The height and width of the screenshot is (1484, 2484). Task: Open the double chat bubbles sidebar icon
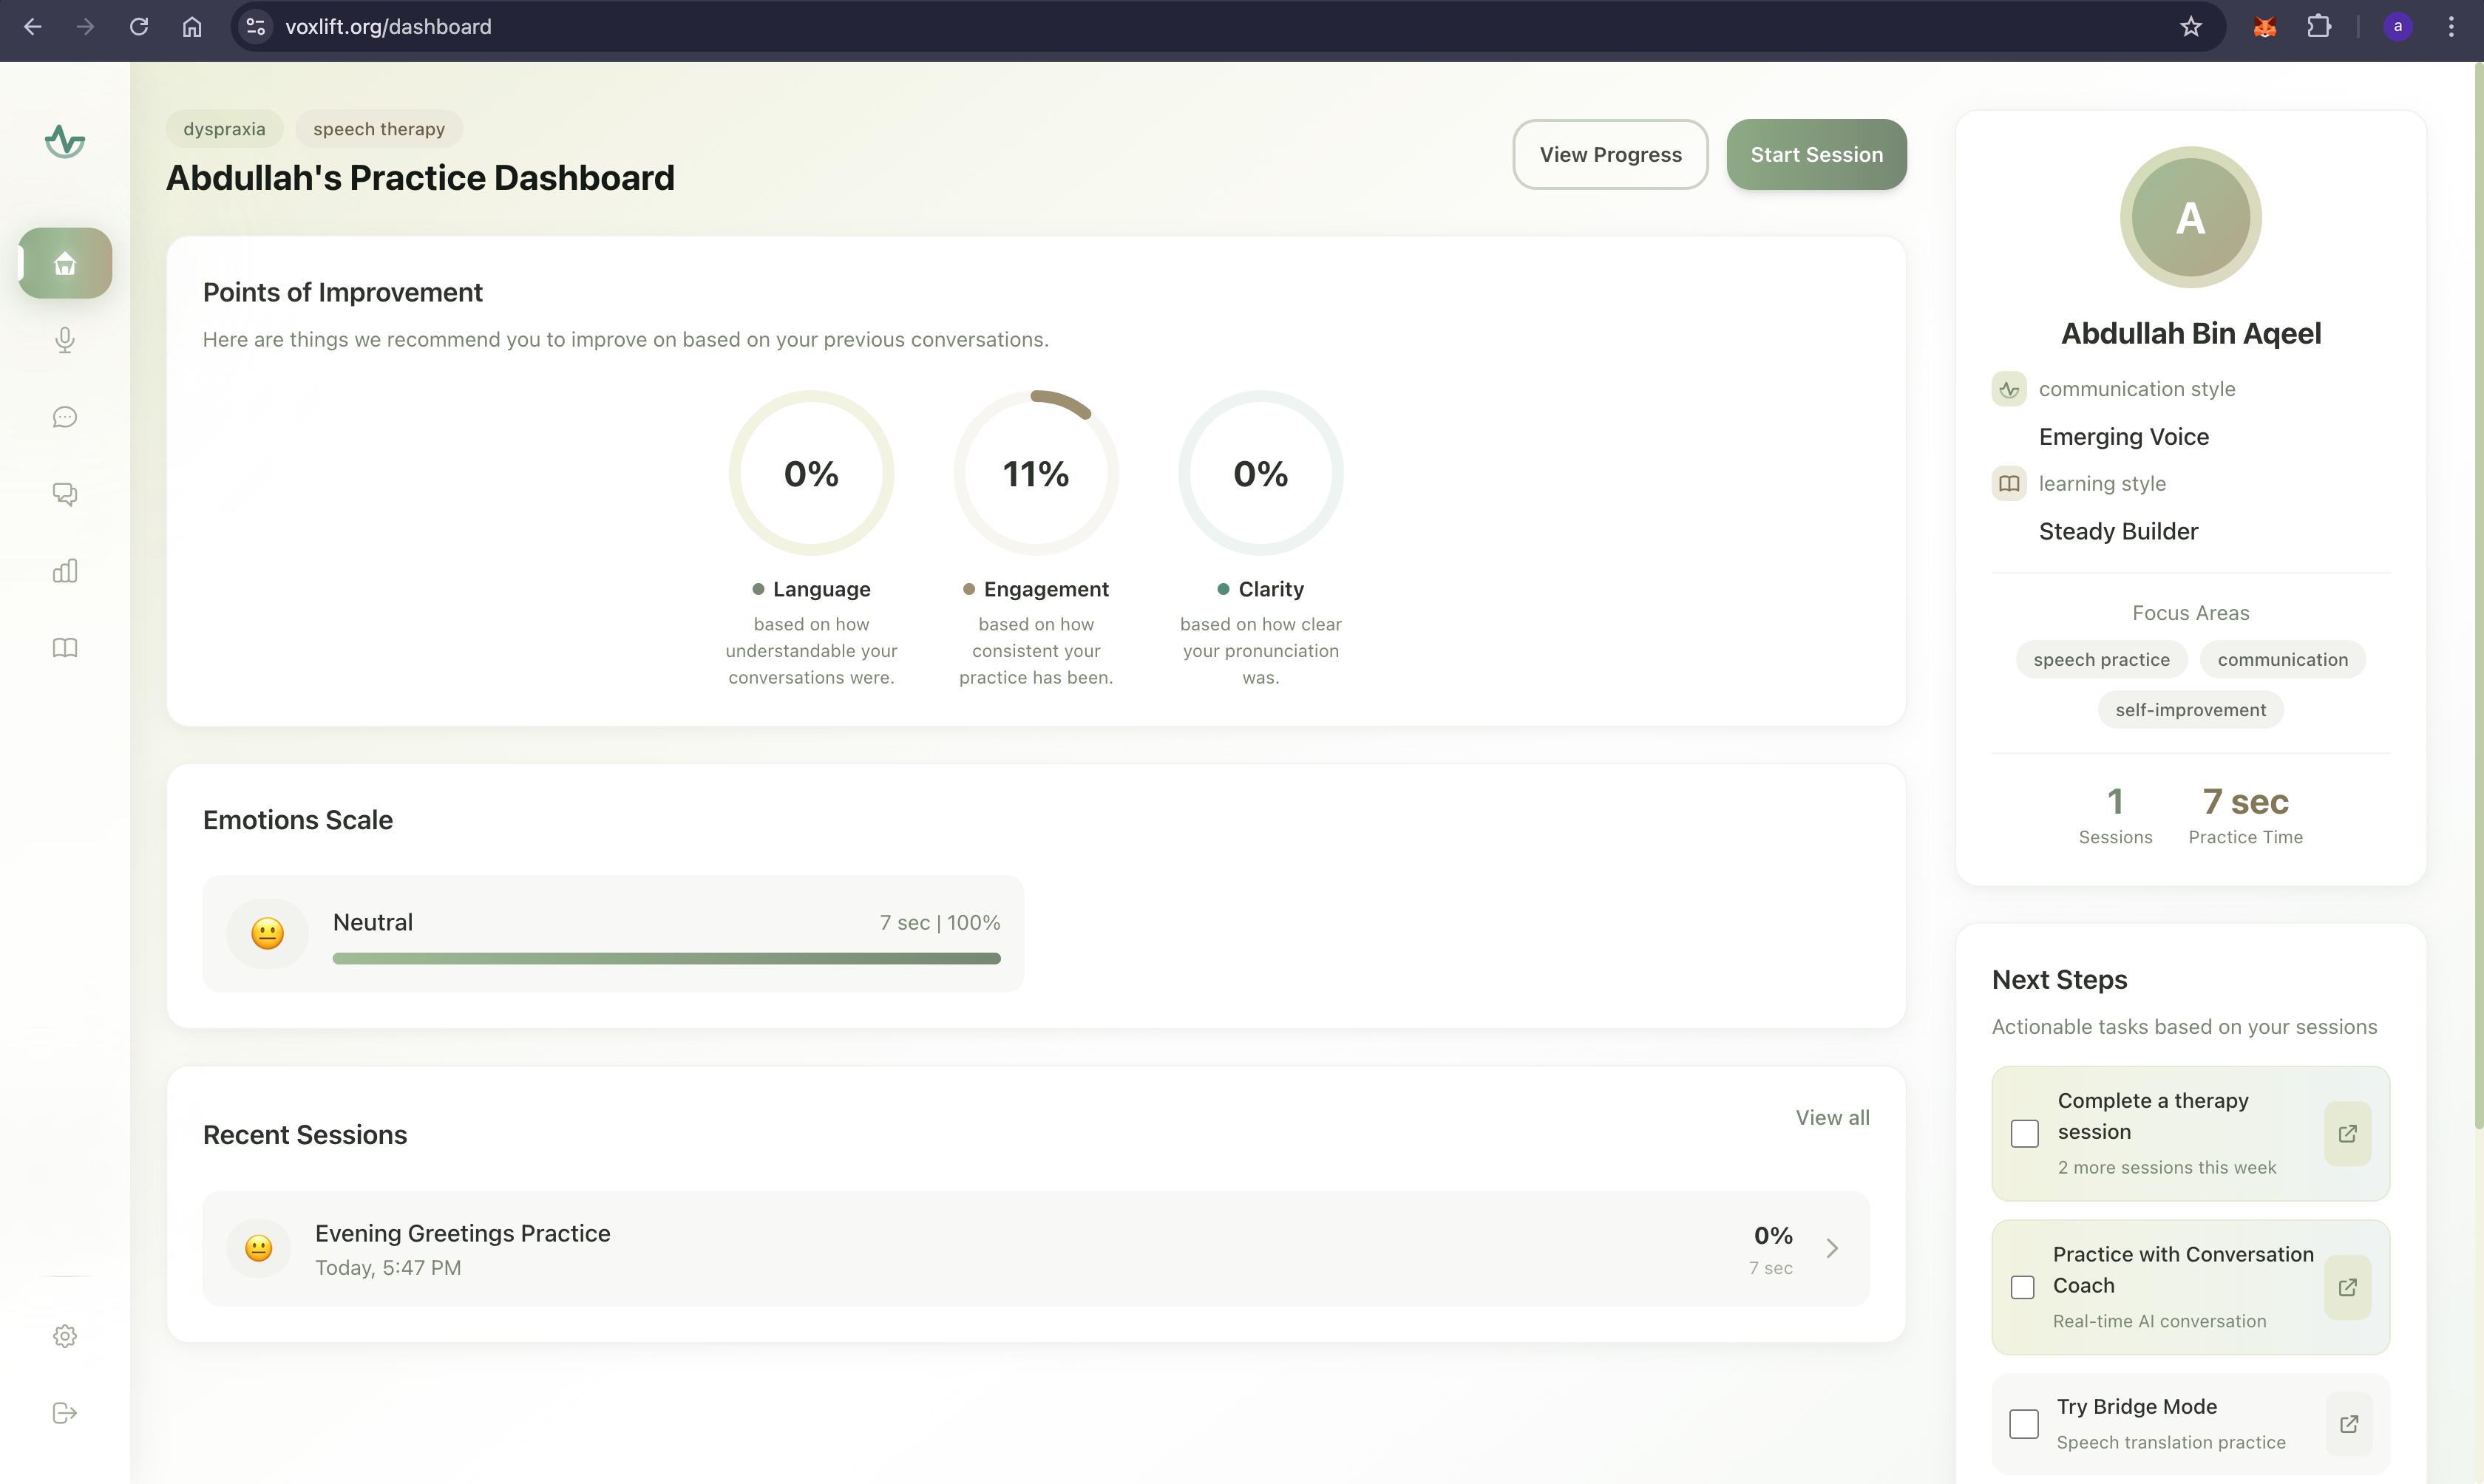[65, 494]
